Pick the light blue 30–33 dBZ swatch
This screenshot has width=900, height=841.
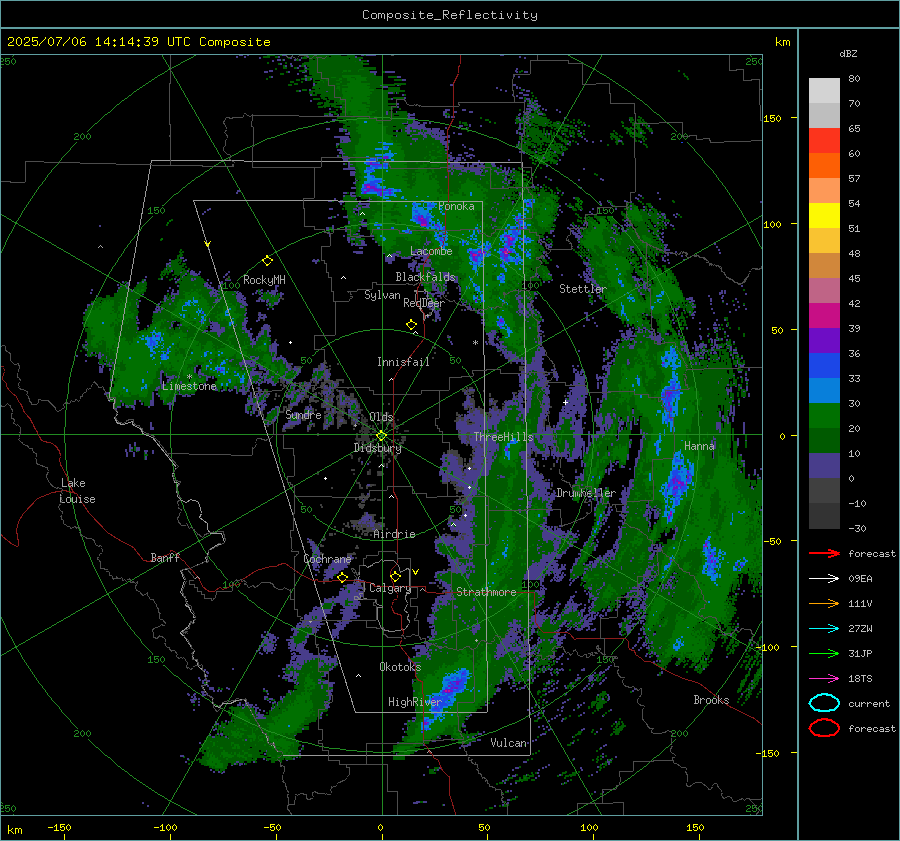[x=824, y=390]
